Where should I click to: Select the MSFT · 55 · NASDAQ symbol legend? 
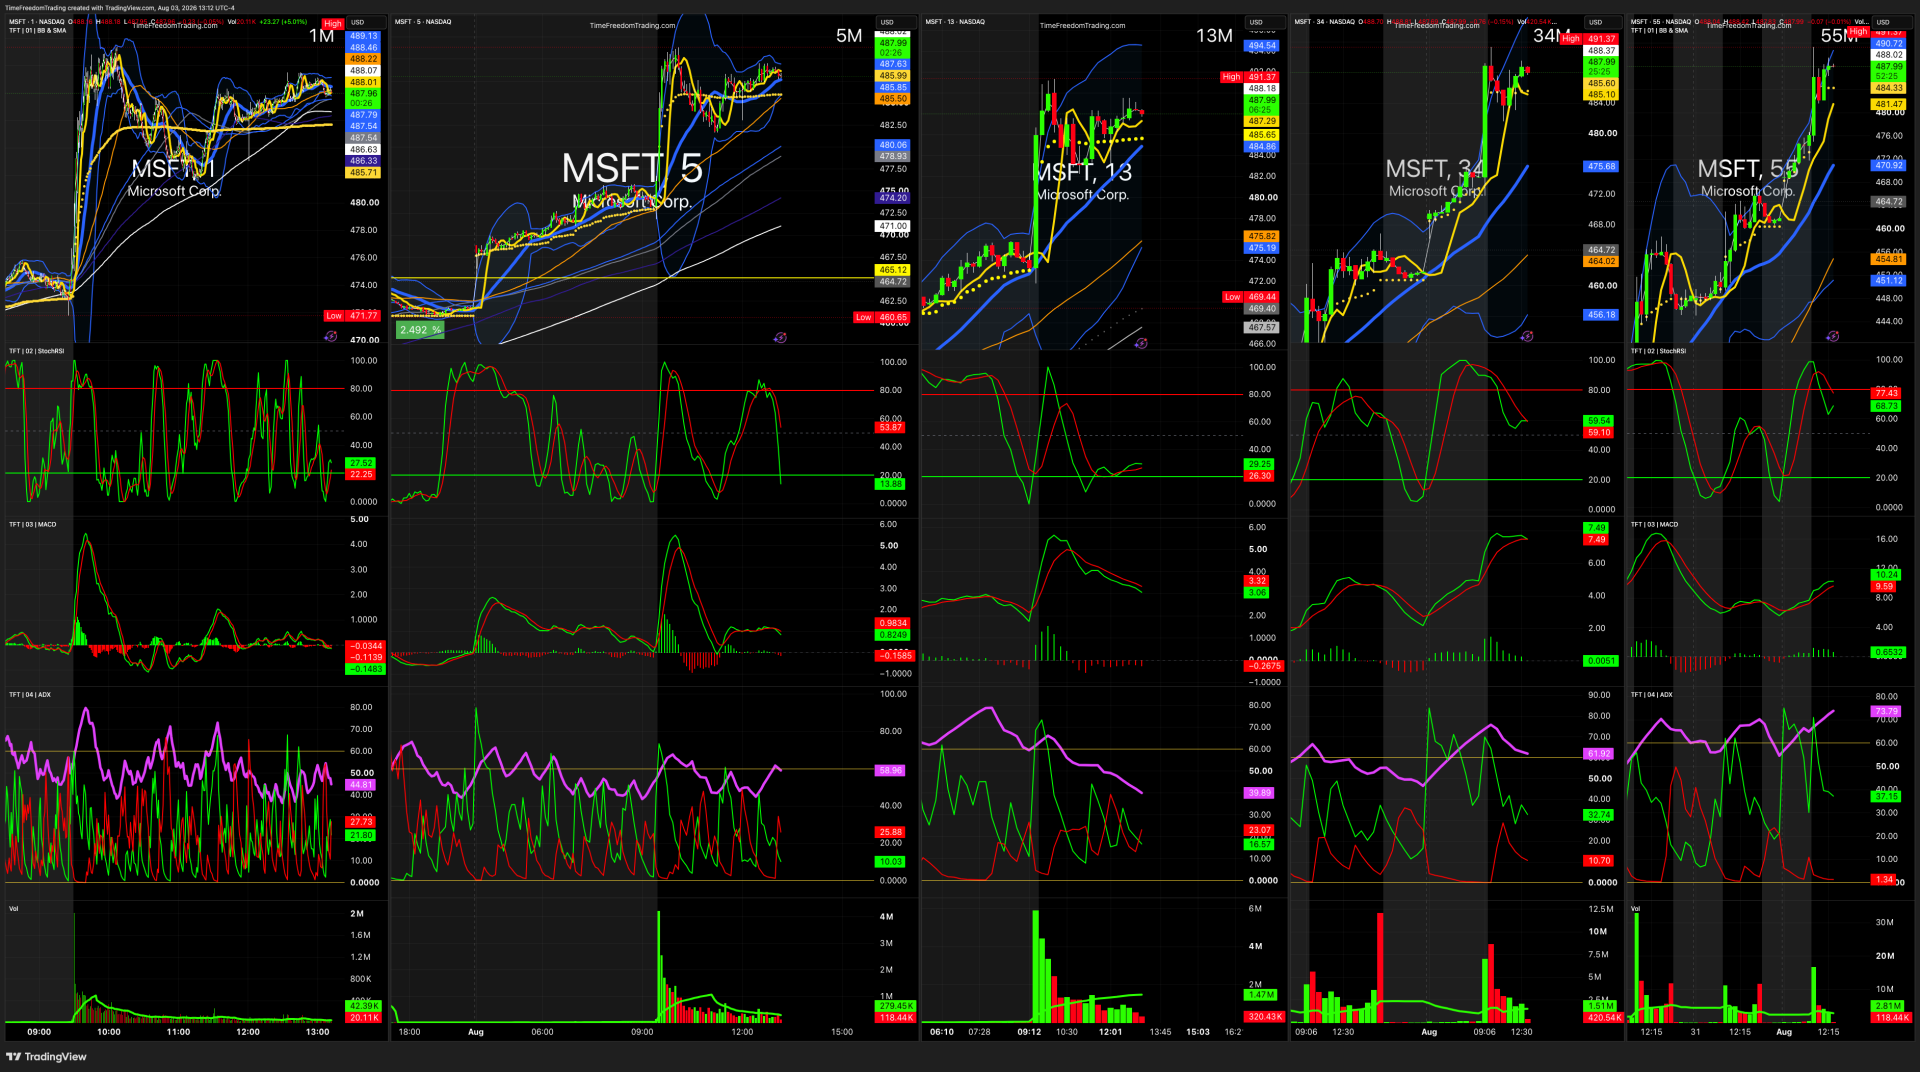[1662, 21]
